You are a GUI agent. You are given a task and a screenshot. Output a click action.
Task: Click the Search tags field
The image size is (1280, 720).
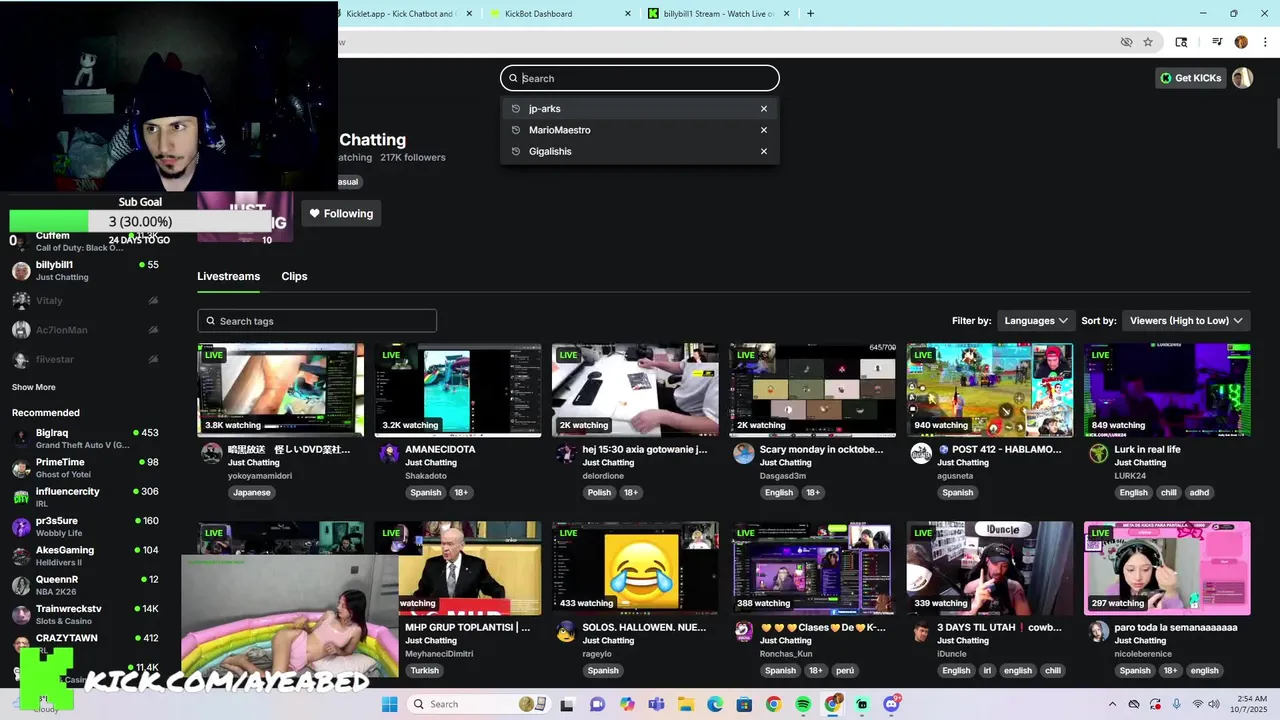coord(317,321)
